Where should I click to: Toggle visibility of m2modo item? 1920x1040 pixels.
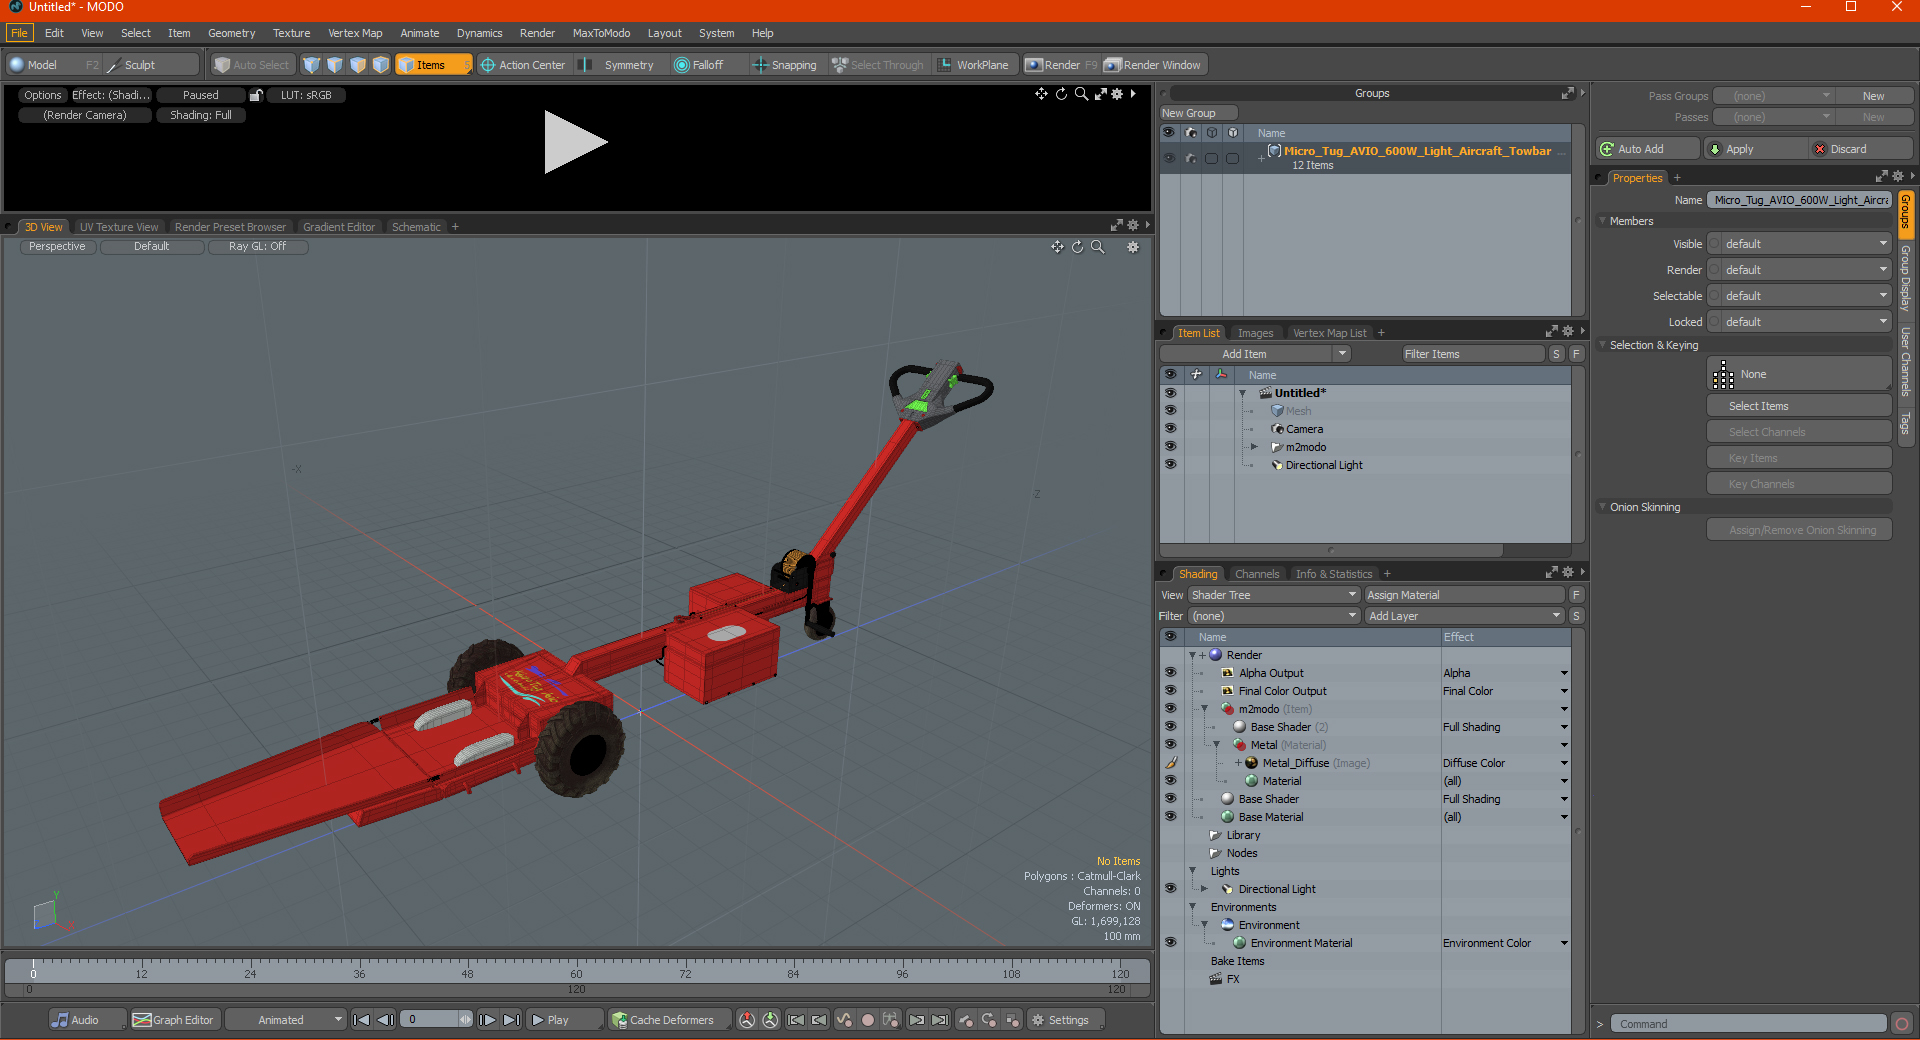1170,447
